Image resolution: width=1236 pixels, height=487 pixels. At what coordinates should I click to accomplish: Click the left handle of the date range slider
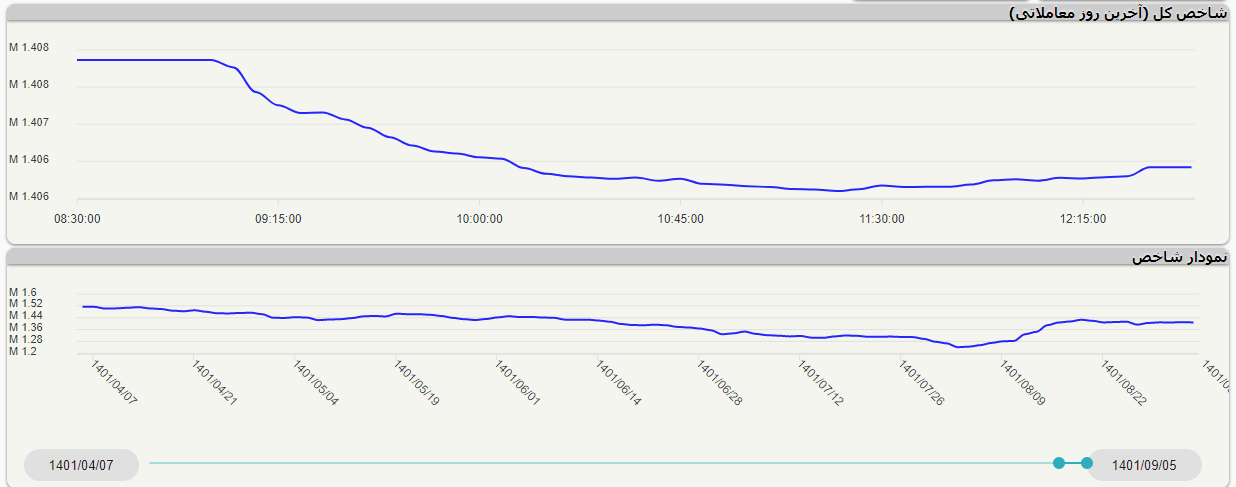pos(1059,463)
